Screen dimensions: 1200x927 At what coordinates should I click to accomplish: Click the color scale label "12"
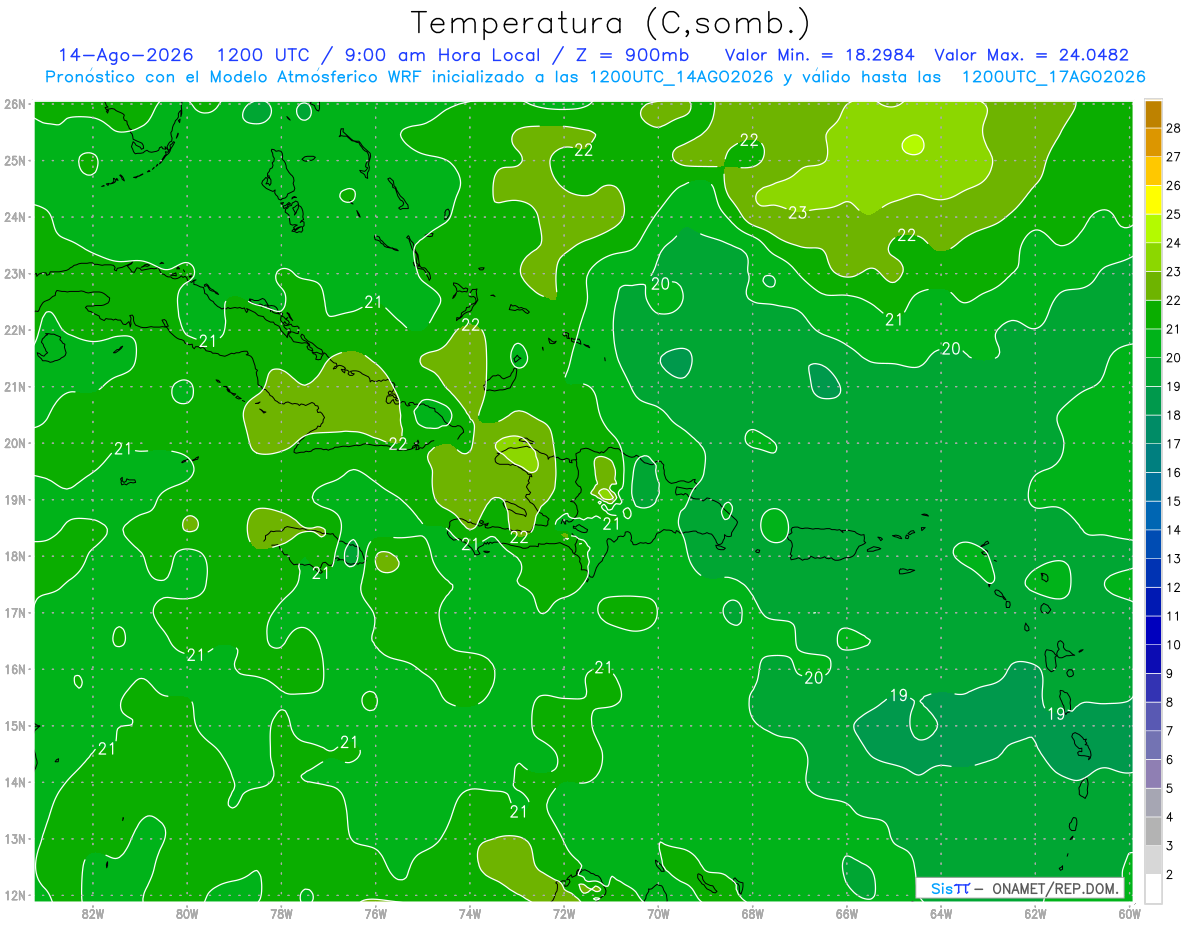coord(1173,588)
